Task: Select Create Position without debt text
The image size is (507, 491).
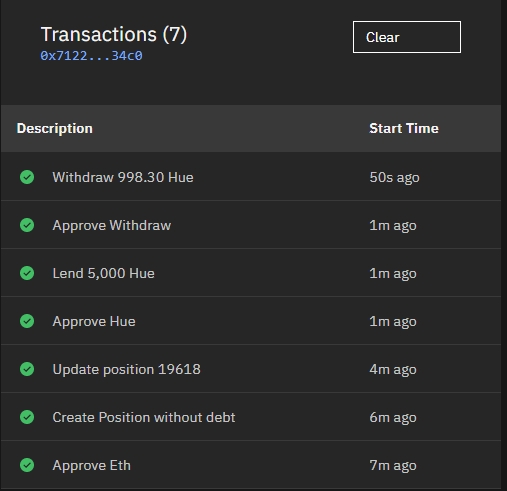Action: [x=144, y=417]
